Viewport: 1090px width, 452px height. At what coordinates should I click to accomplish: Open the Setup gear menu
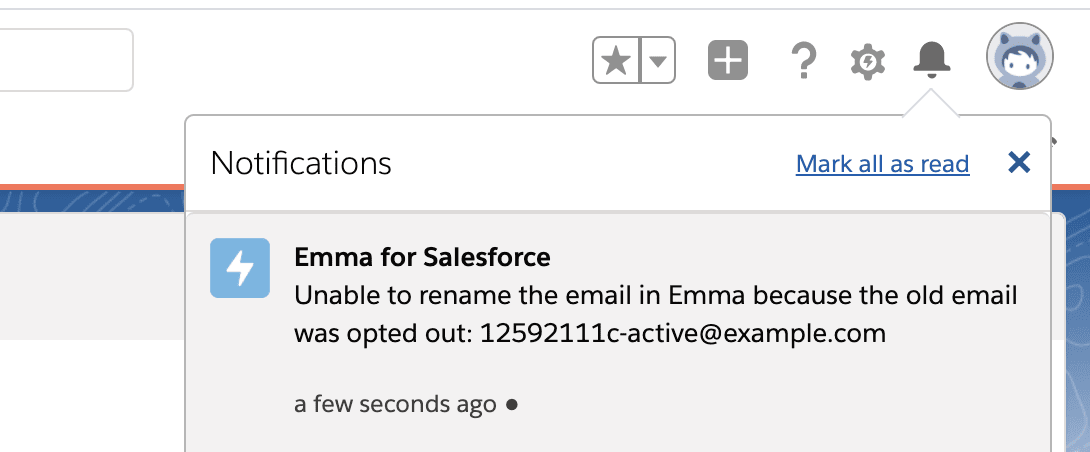click(x=868, y=62)
